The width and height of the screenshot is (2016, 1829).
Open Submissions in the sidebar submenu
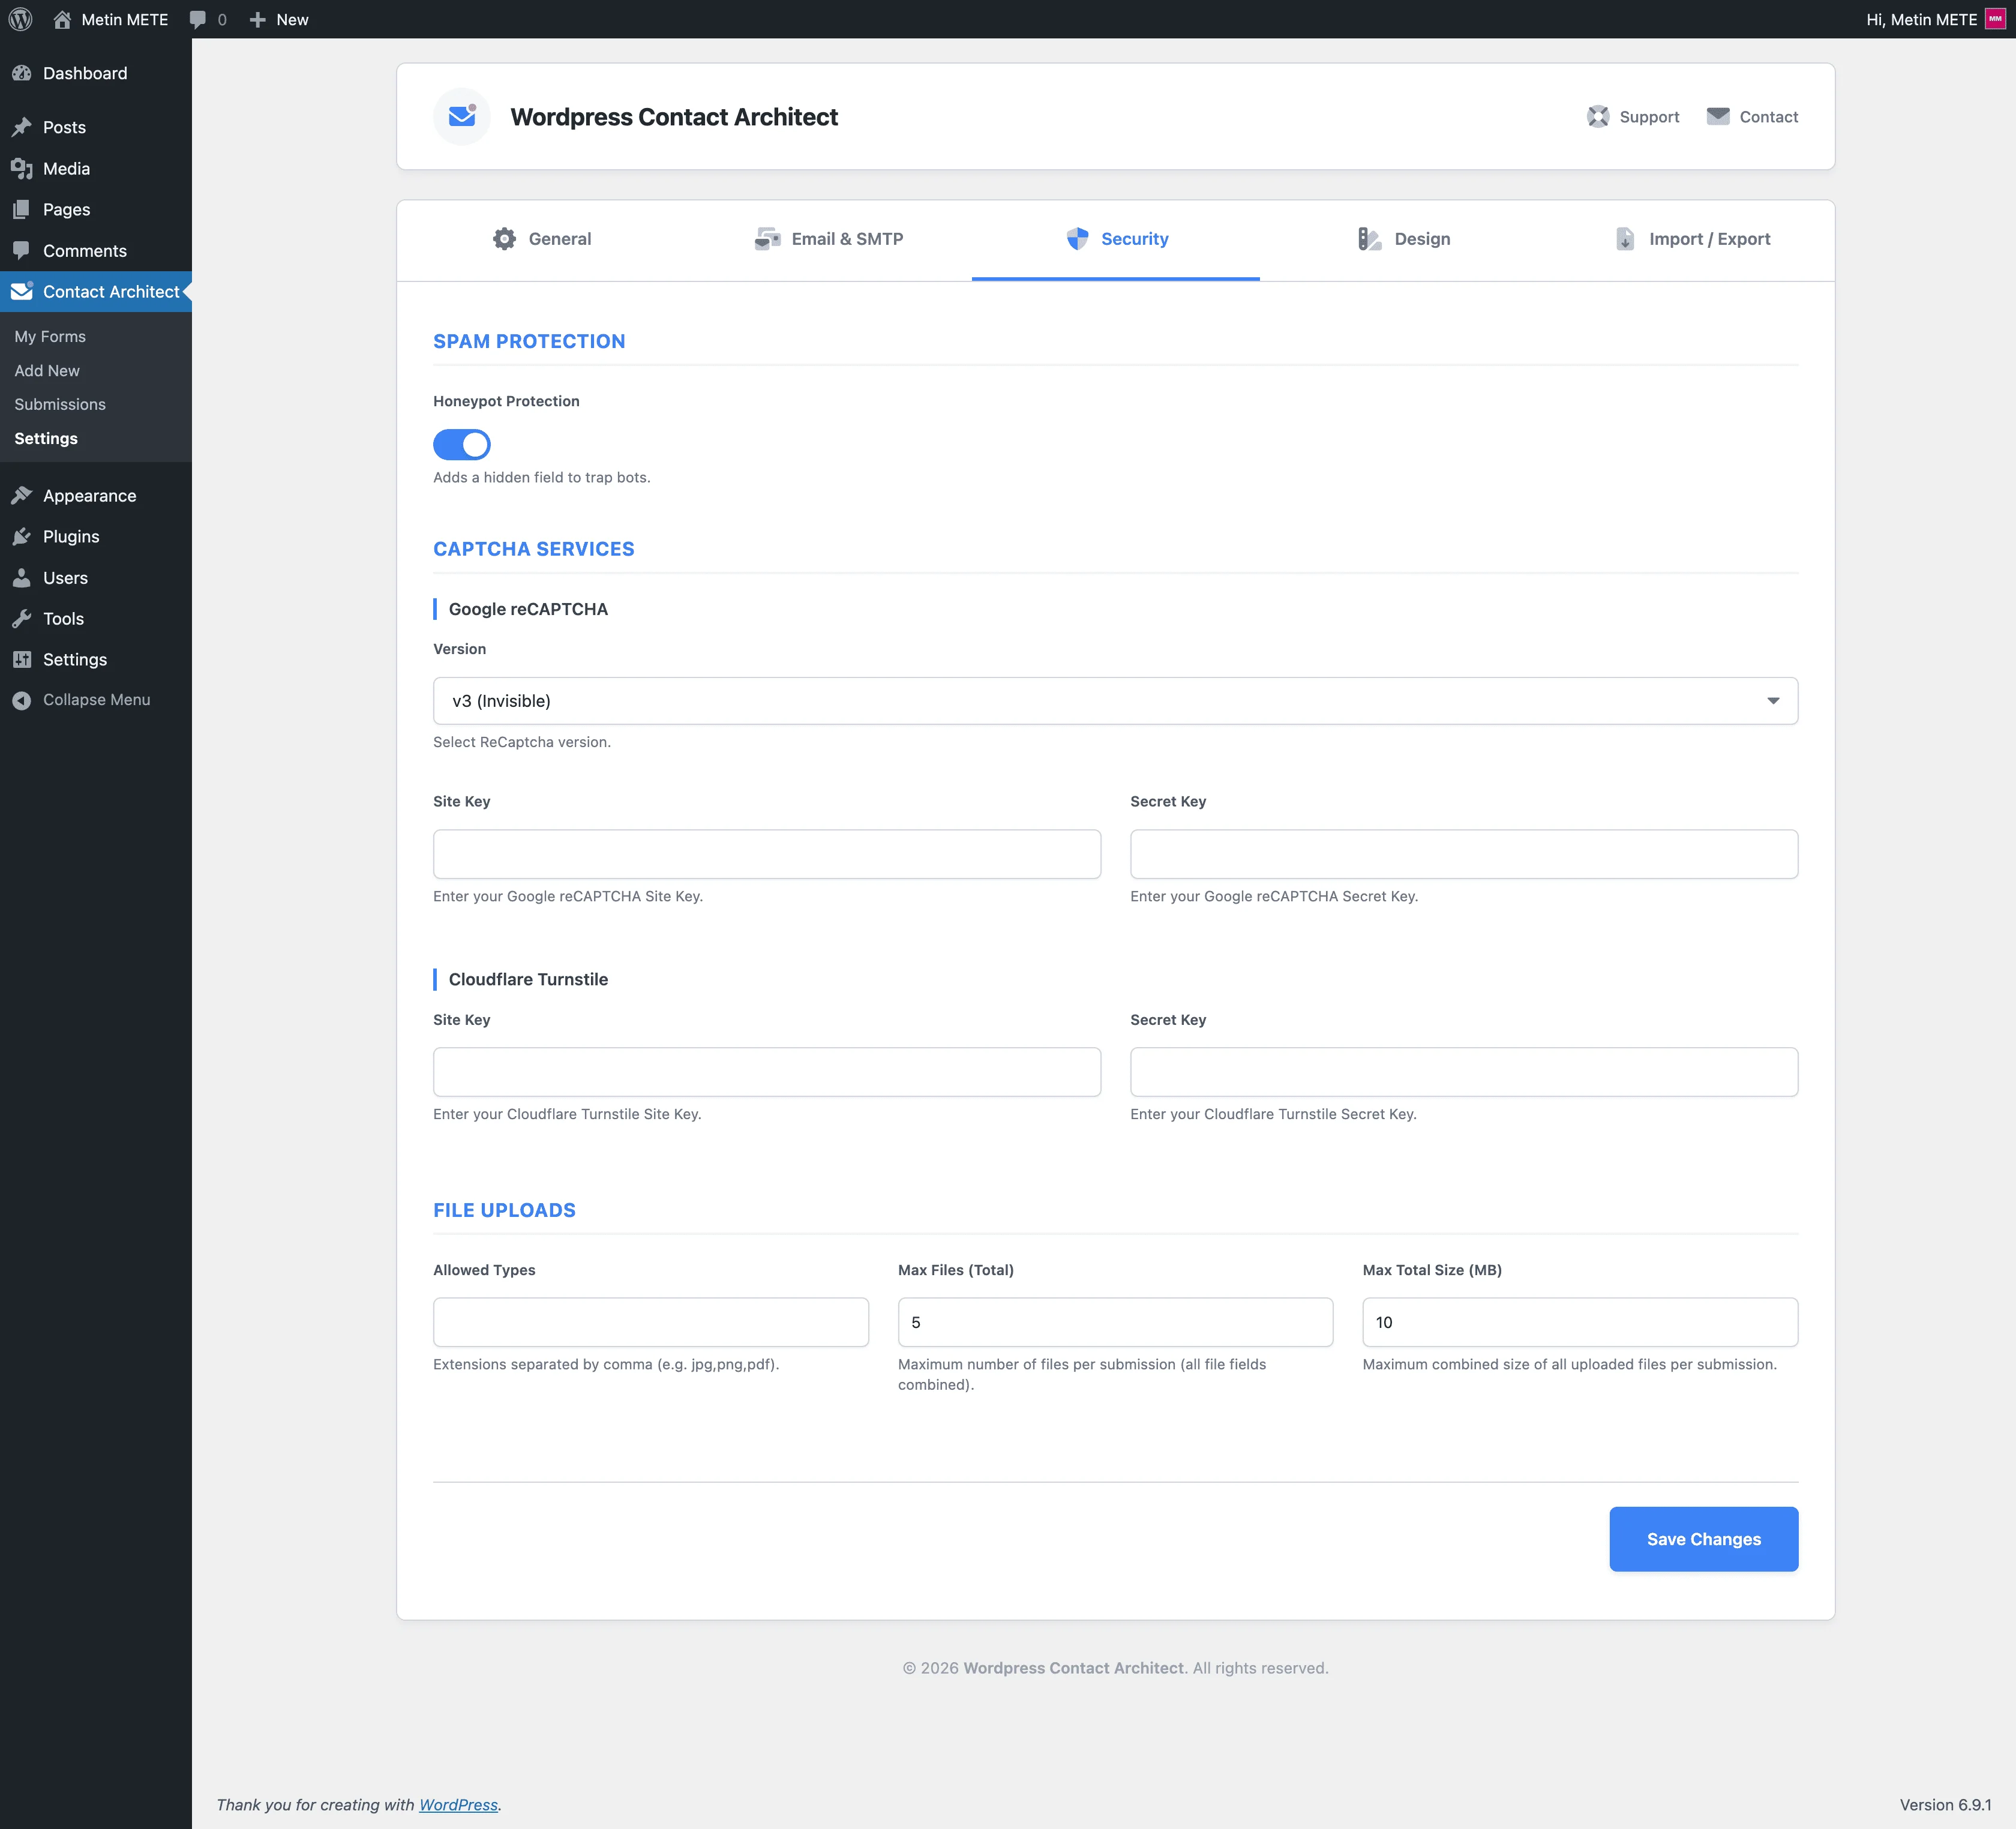coord(60,404)
